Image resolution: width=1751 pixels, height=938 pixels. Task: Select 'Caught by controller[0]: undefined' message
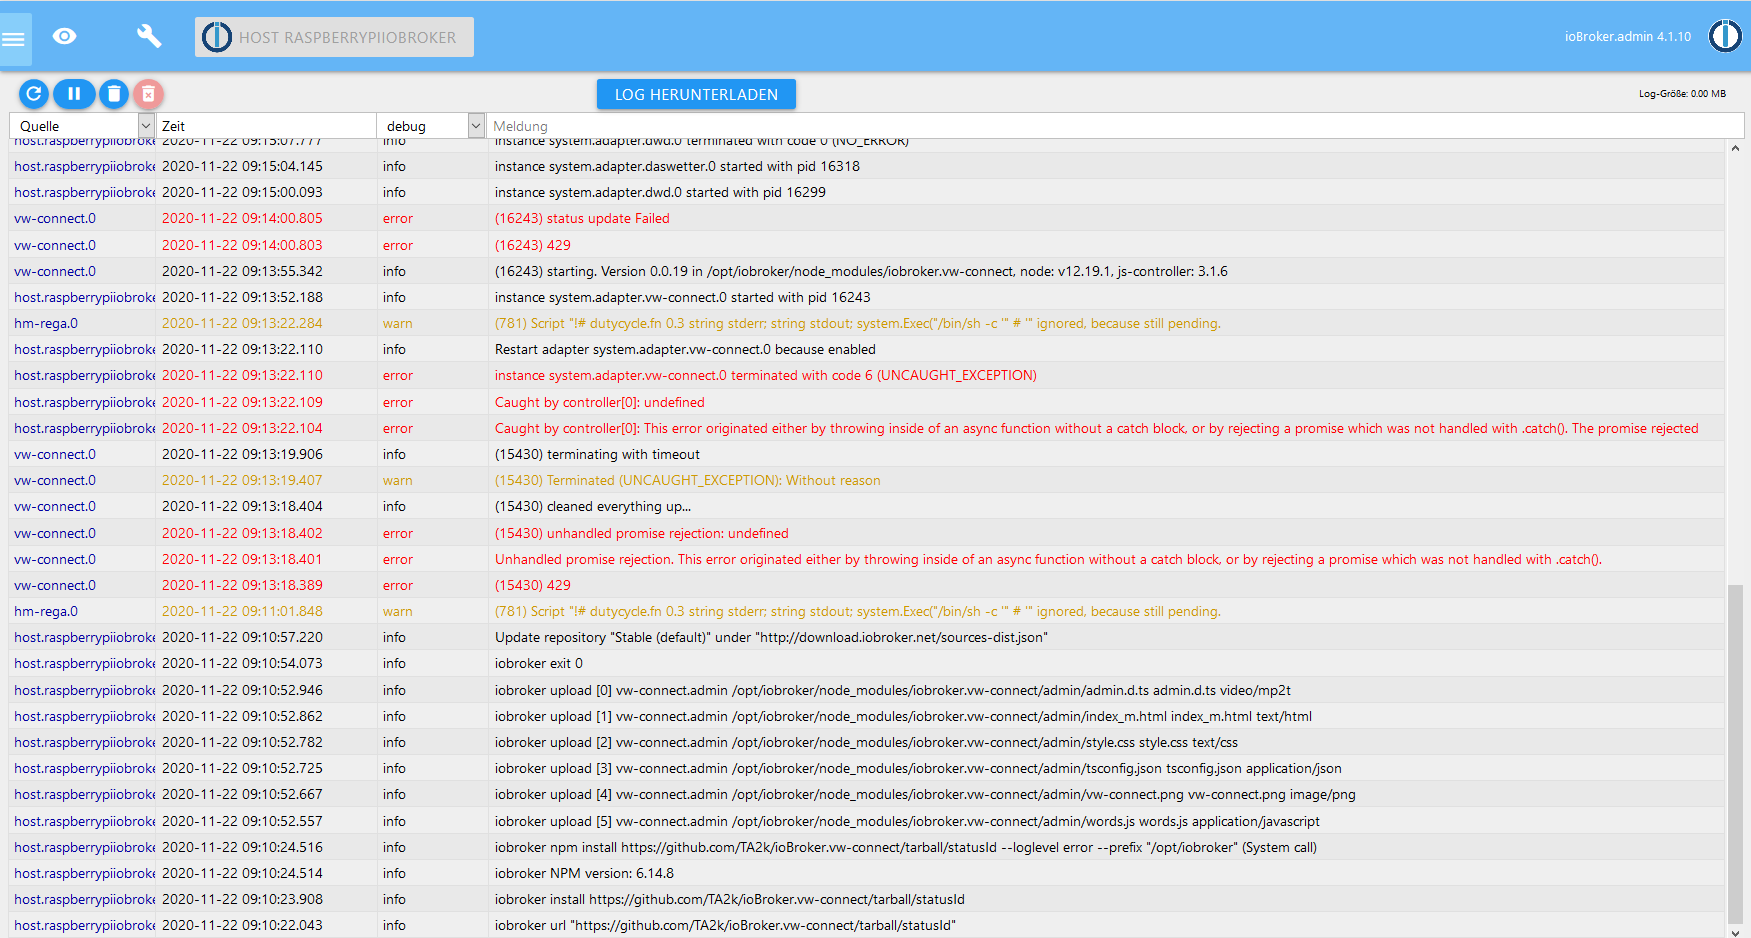coord(600,402)
